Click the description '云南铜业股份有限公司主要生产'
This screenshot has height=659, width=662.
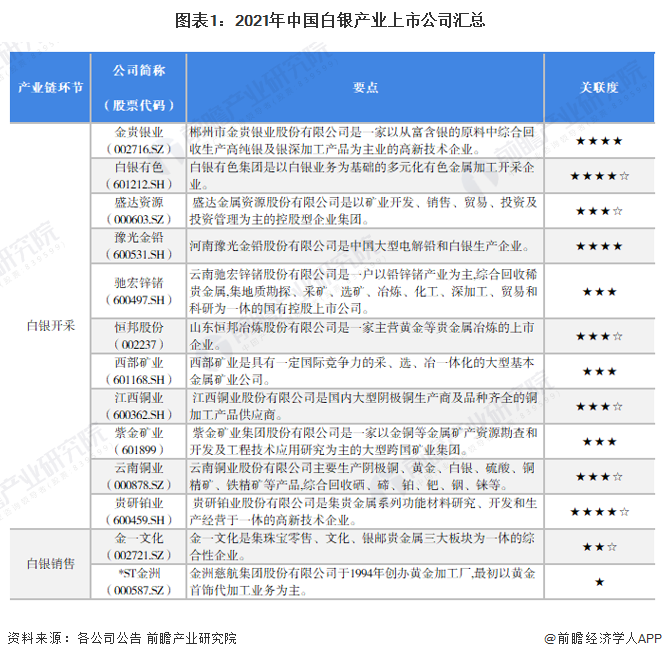click(x=362, y=476)
